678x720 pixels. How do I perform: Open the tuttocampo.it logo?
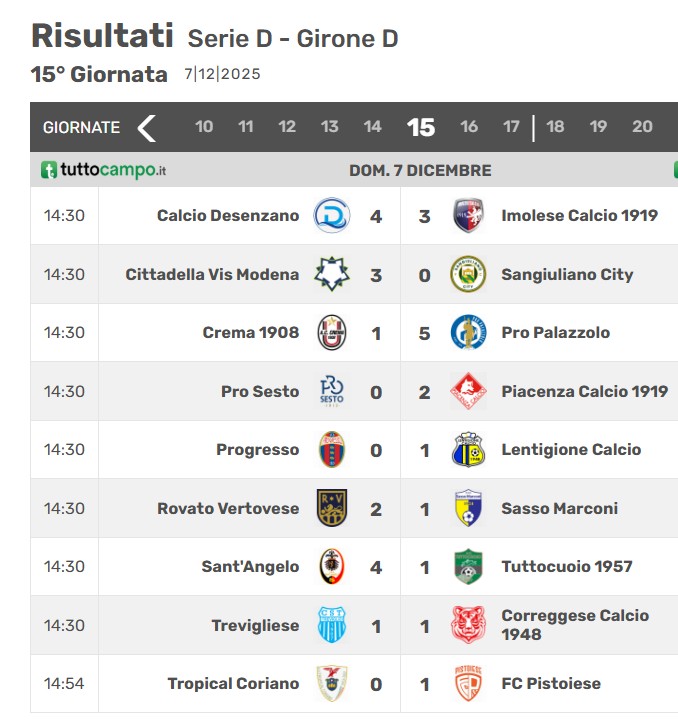[104, 170]
